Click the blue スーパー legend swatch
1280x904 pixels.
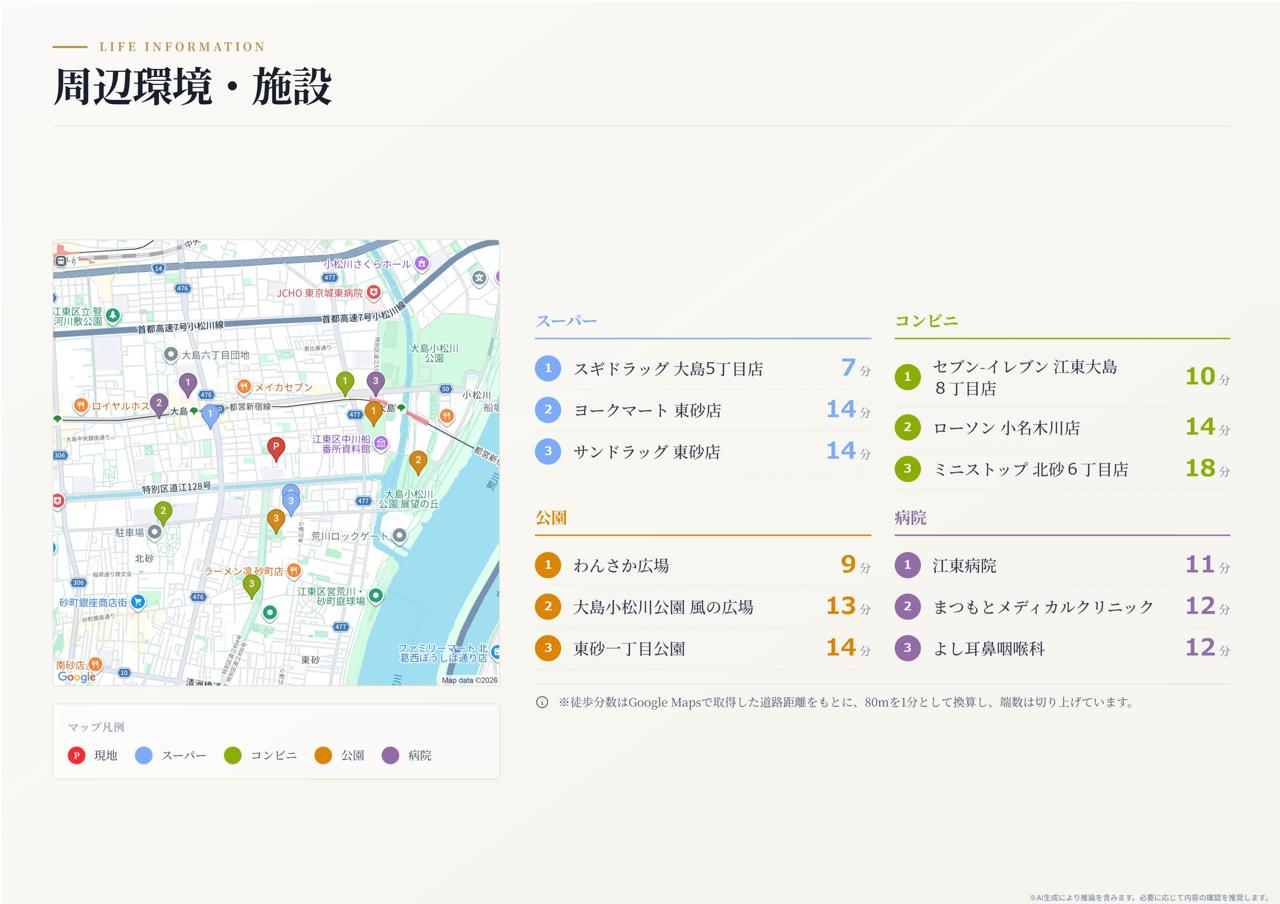144,755
